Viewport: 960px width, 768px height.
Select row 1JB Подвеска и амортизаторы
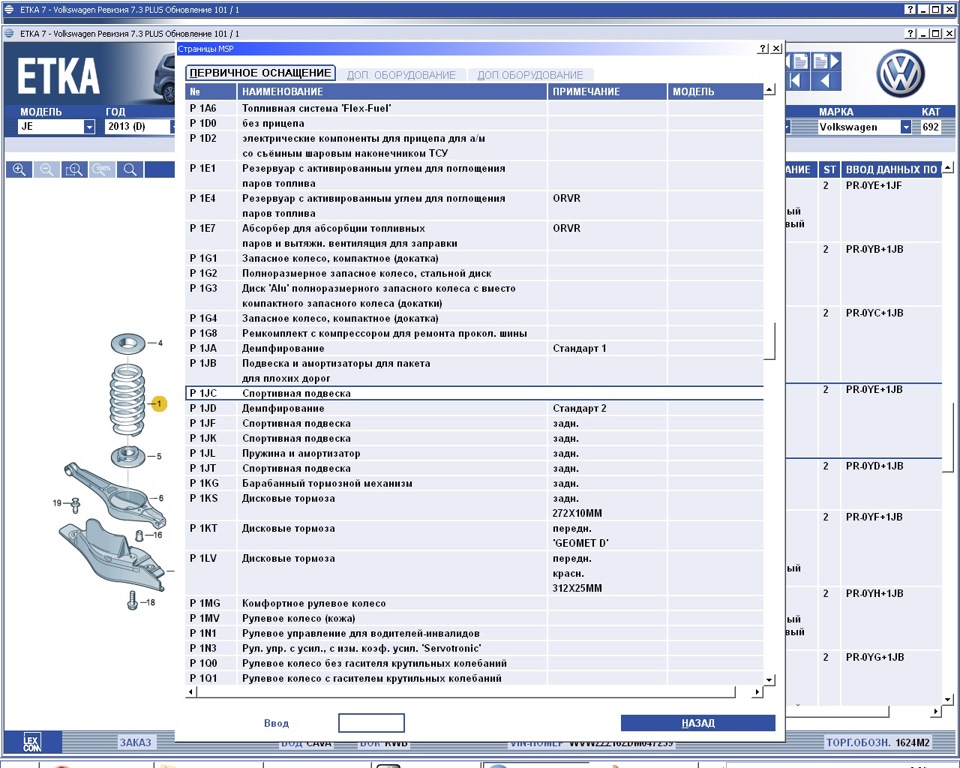pos(474,371)
